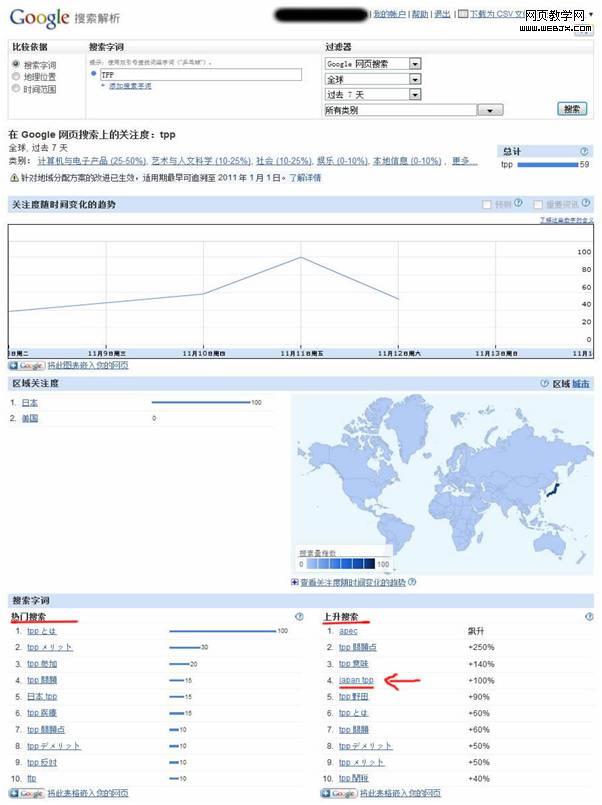Expand 查看关注度随时间变化的趋势 below map

point(294,582)
